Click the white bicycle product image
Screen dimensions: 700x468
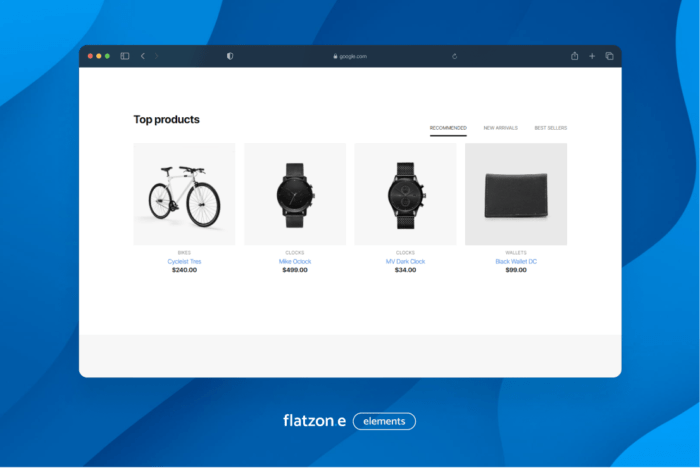[x=184, y=194]
